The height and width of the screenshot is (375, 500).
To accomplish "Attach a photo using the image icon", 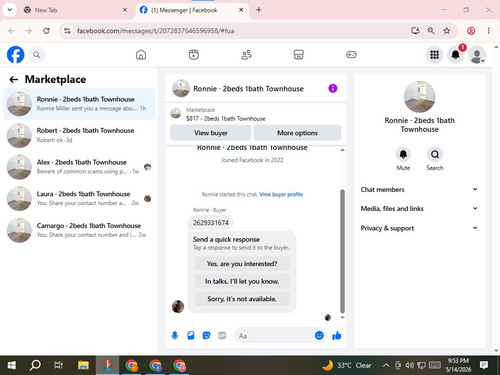I will [x=191, y=335].
